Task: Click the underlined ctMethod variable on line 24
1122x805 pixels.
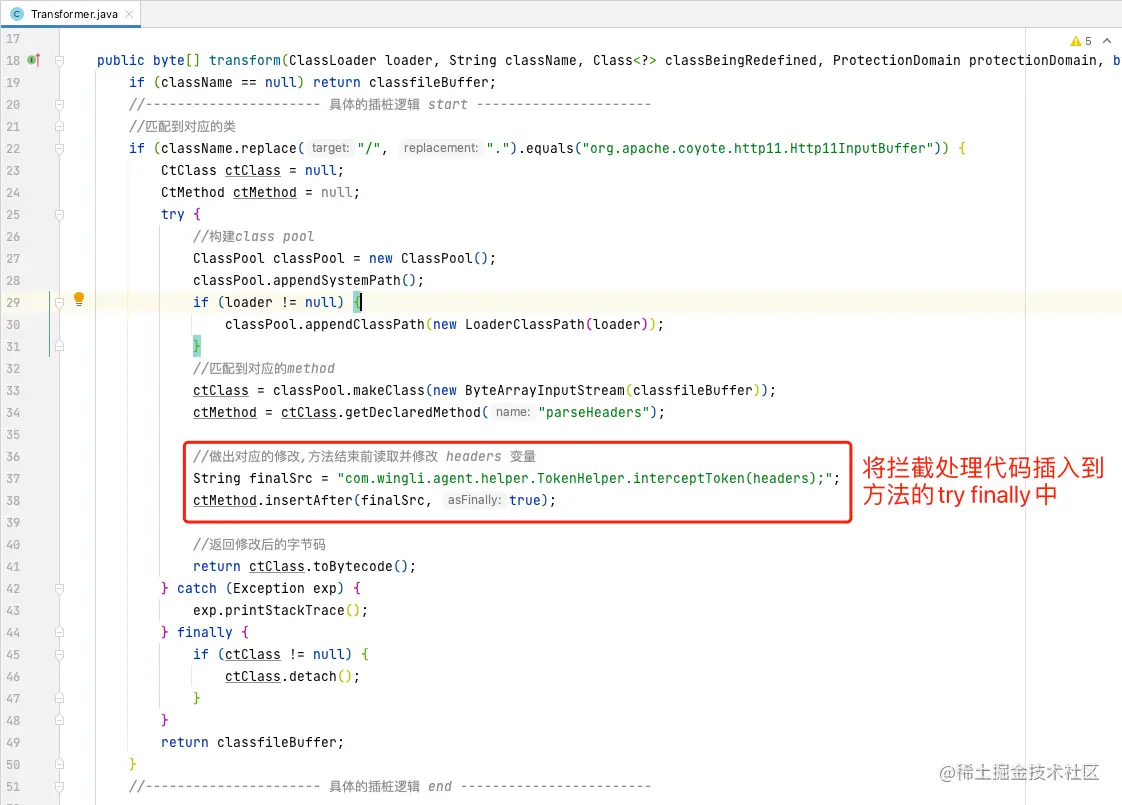Action: (x=265, y=192)
